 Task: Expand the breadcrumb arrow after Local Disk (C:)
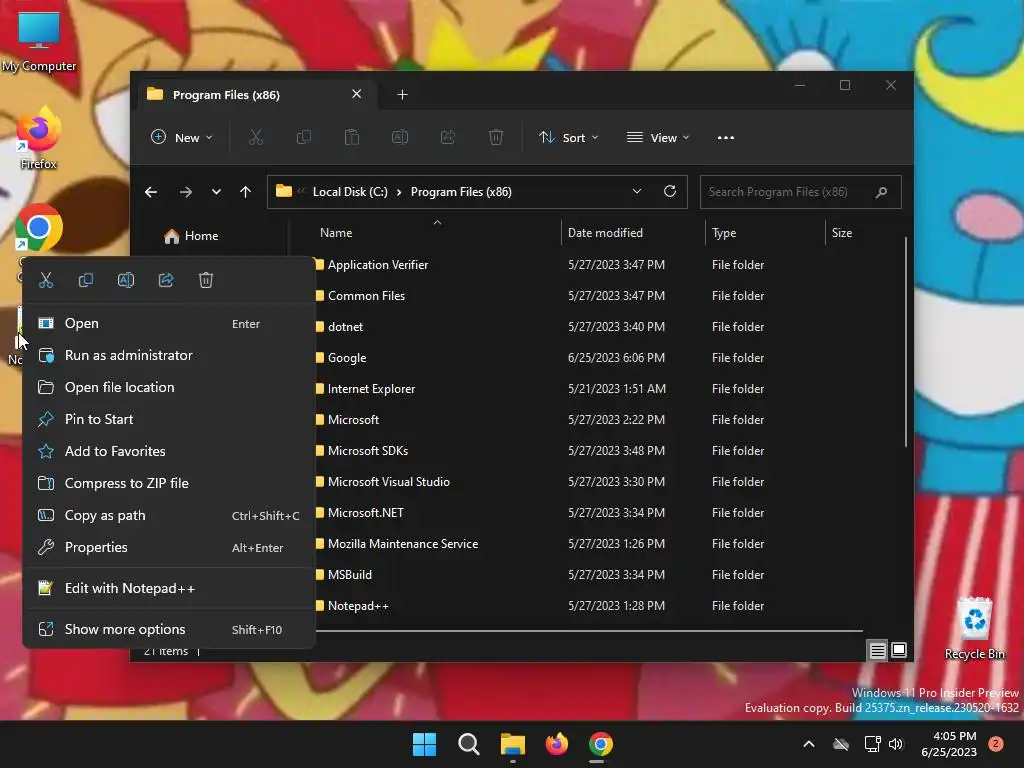pyautogui.click(x=399, y=192)
